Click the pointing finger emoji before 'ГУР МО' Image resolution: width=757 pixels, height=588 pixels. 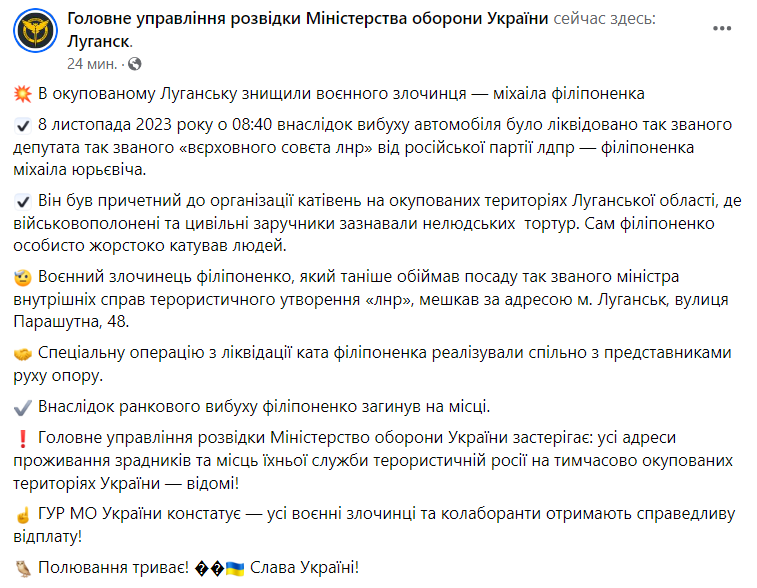click(23, 514)
